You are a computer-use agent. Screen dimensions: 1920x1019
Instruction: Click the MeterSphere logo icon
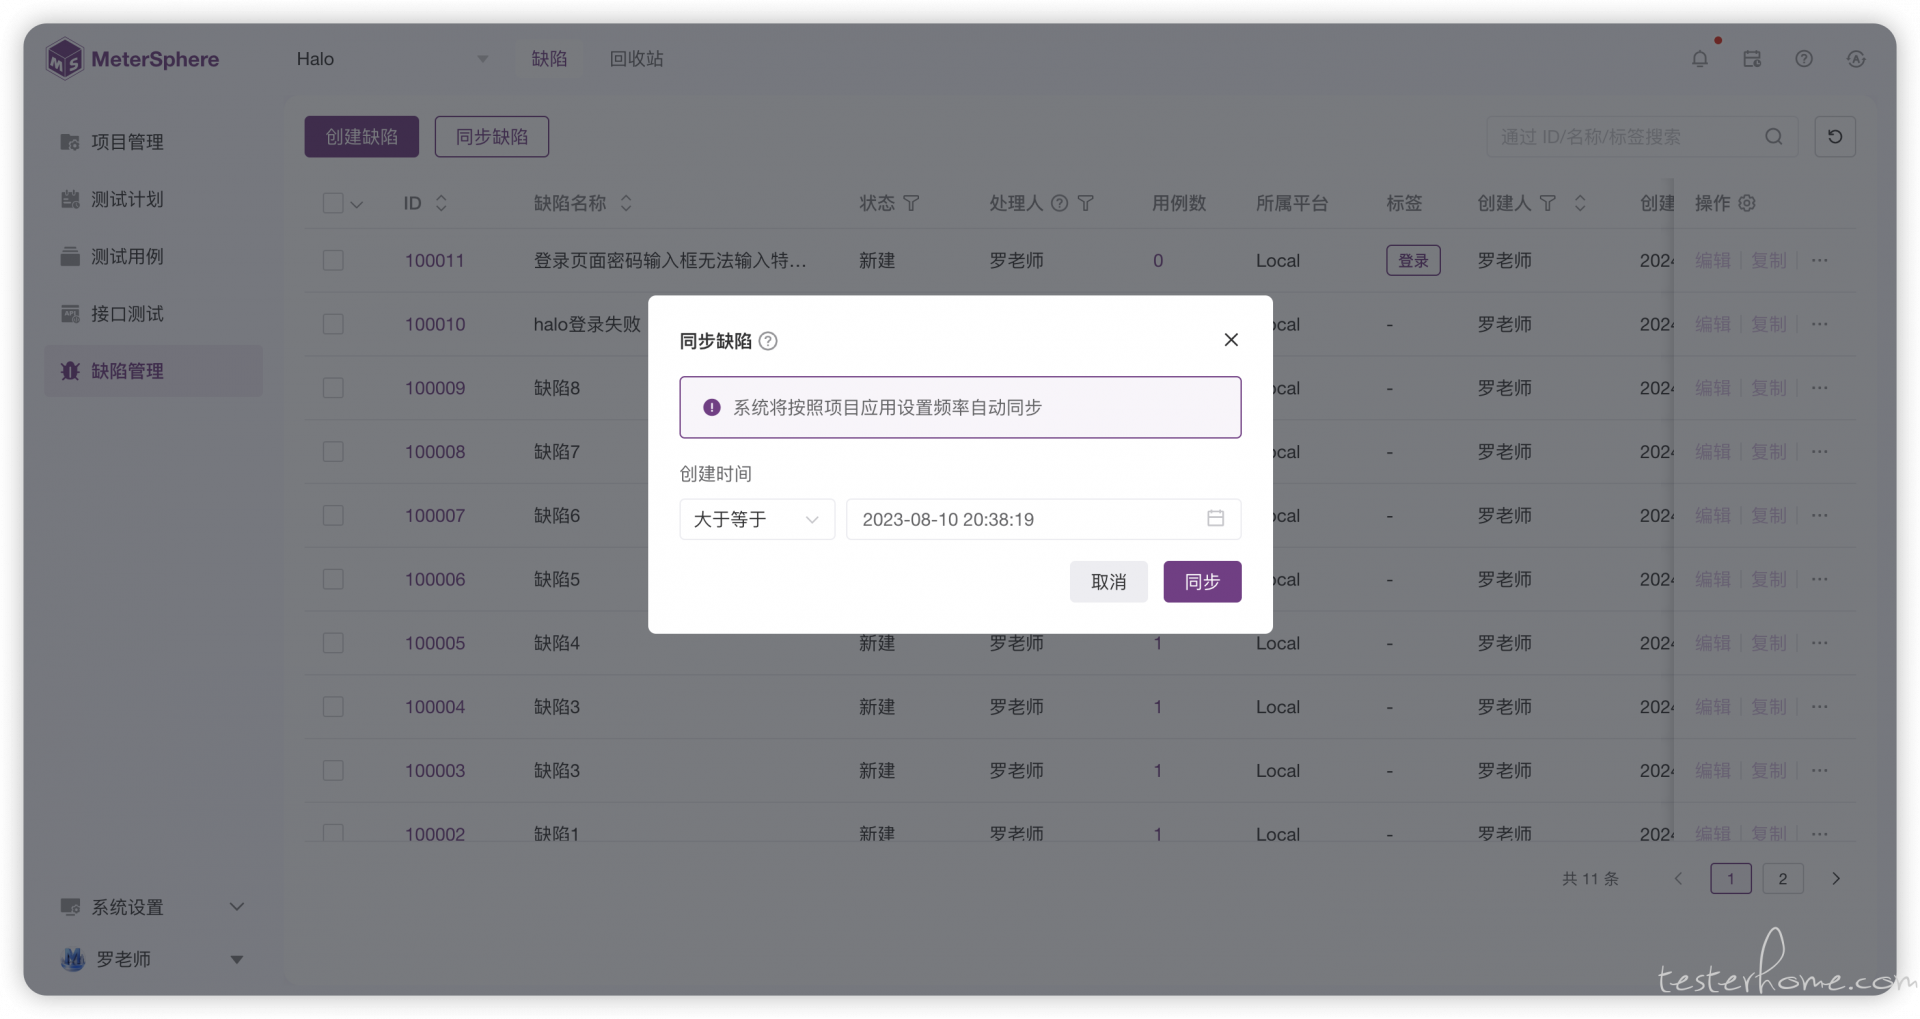point(65,59)
